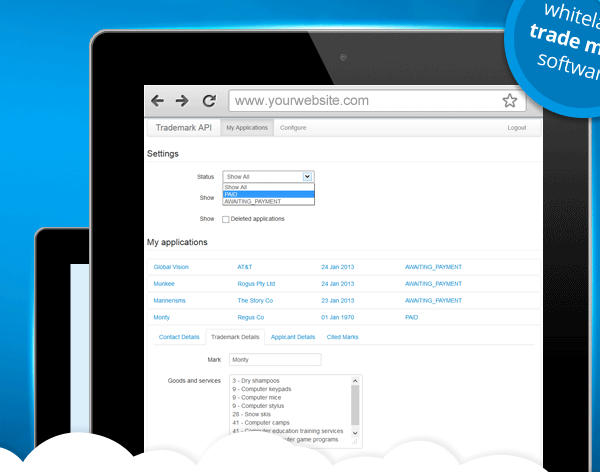Click the AT&T applicant cell
Screen dimensions: 600x472
245,267
